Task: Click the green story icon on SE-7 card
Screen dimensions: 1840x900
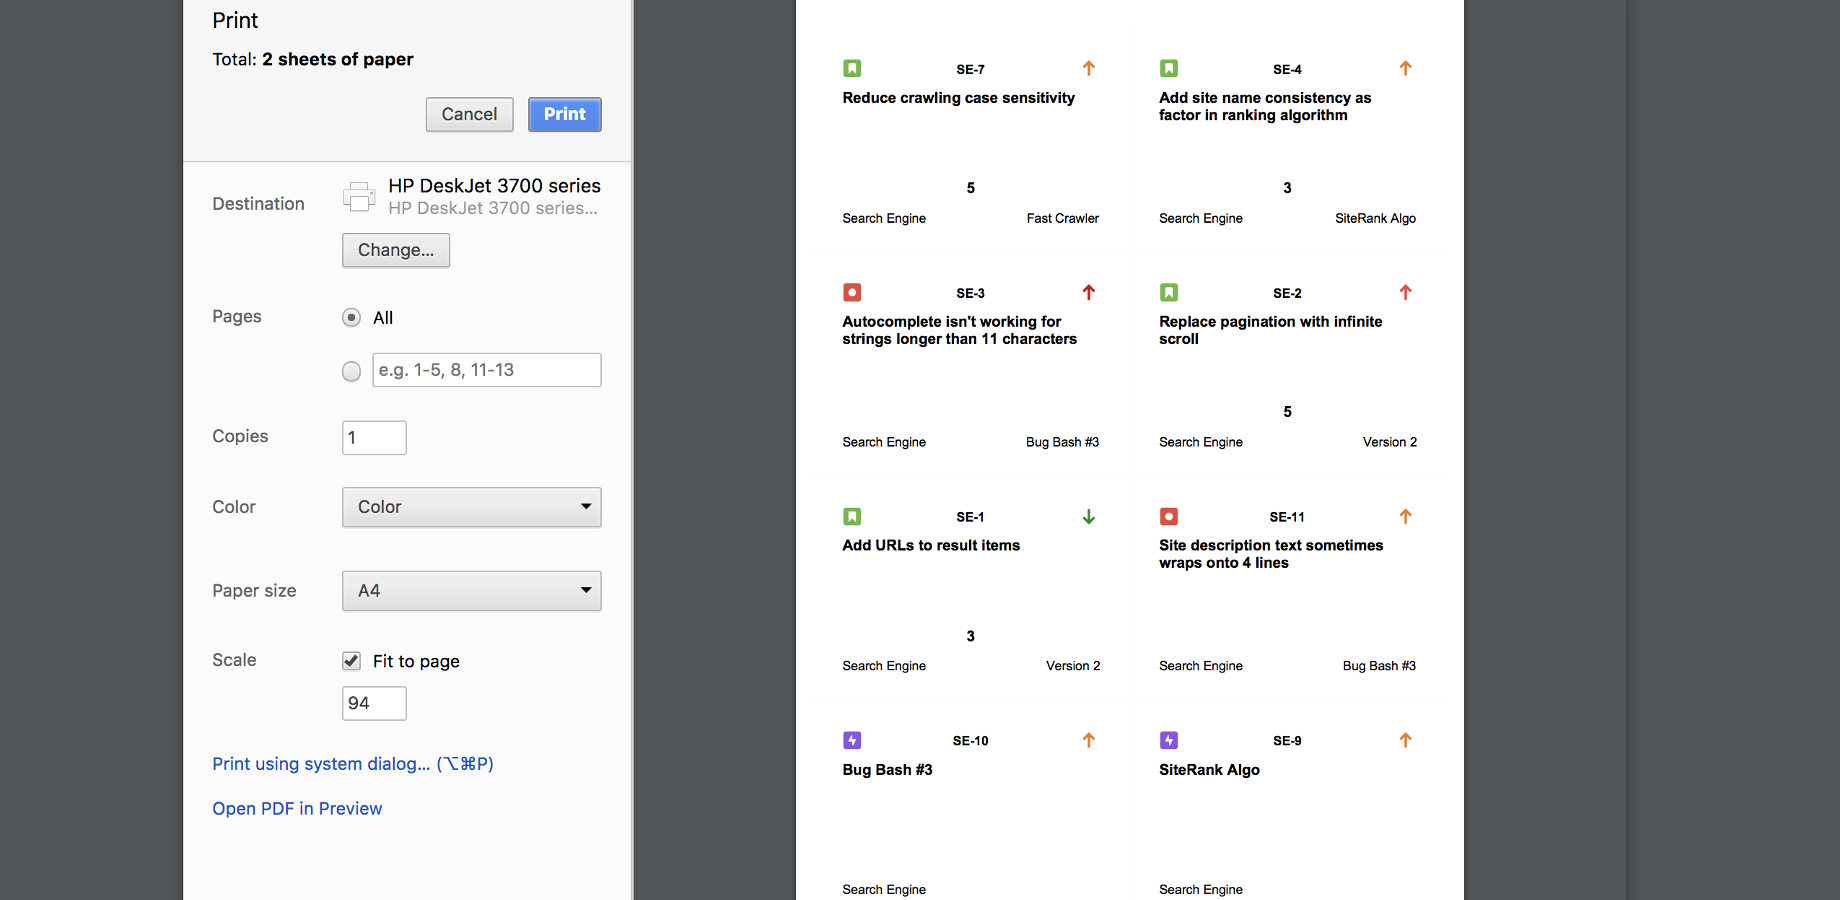Action: click(852, 68)
